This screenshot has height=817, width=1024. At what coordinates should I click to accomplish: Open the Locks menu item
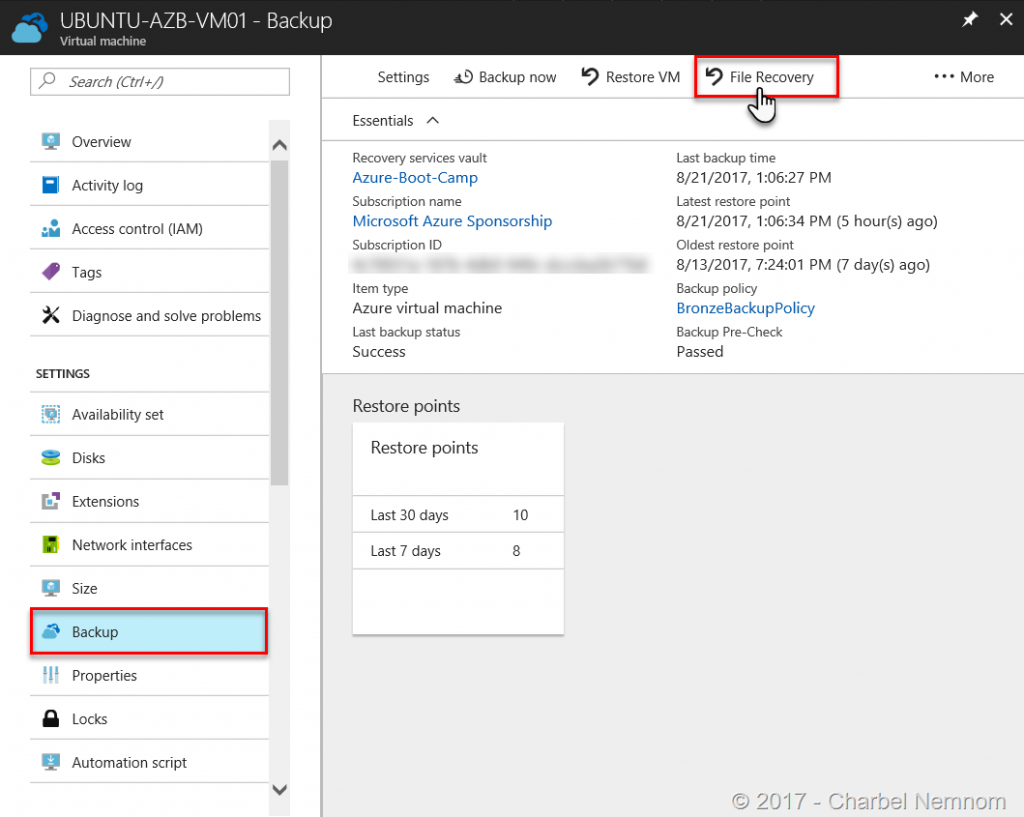click(150, 718)
